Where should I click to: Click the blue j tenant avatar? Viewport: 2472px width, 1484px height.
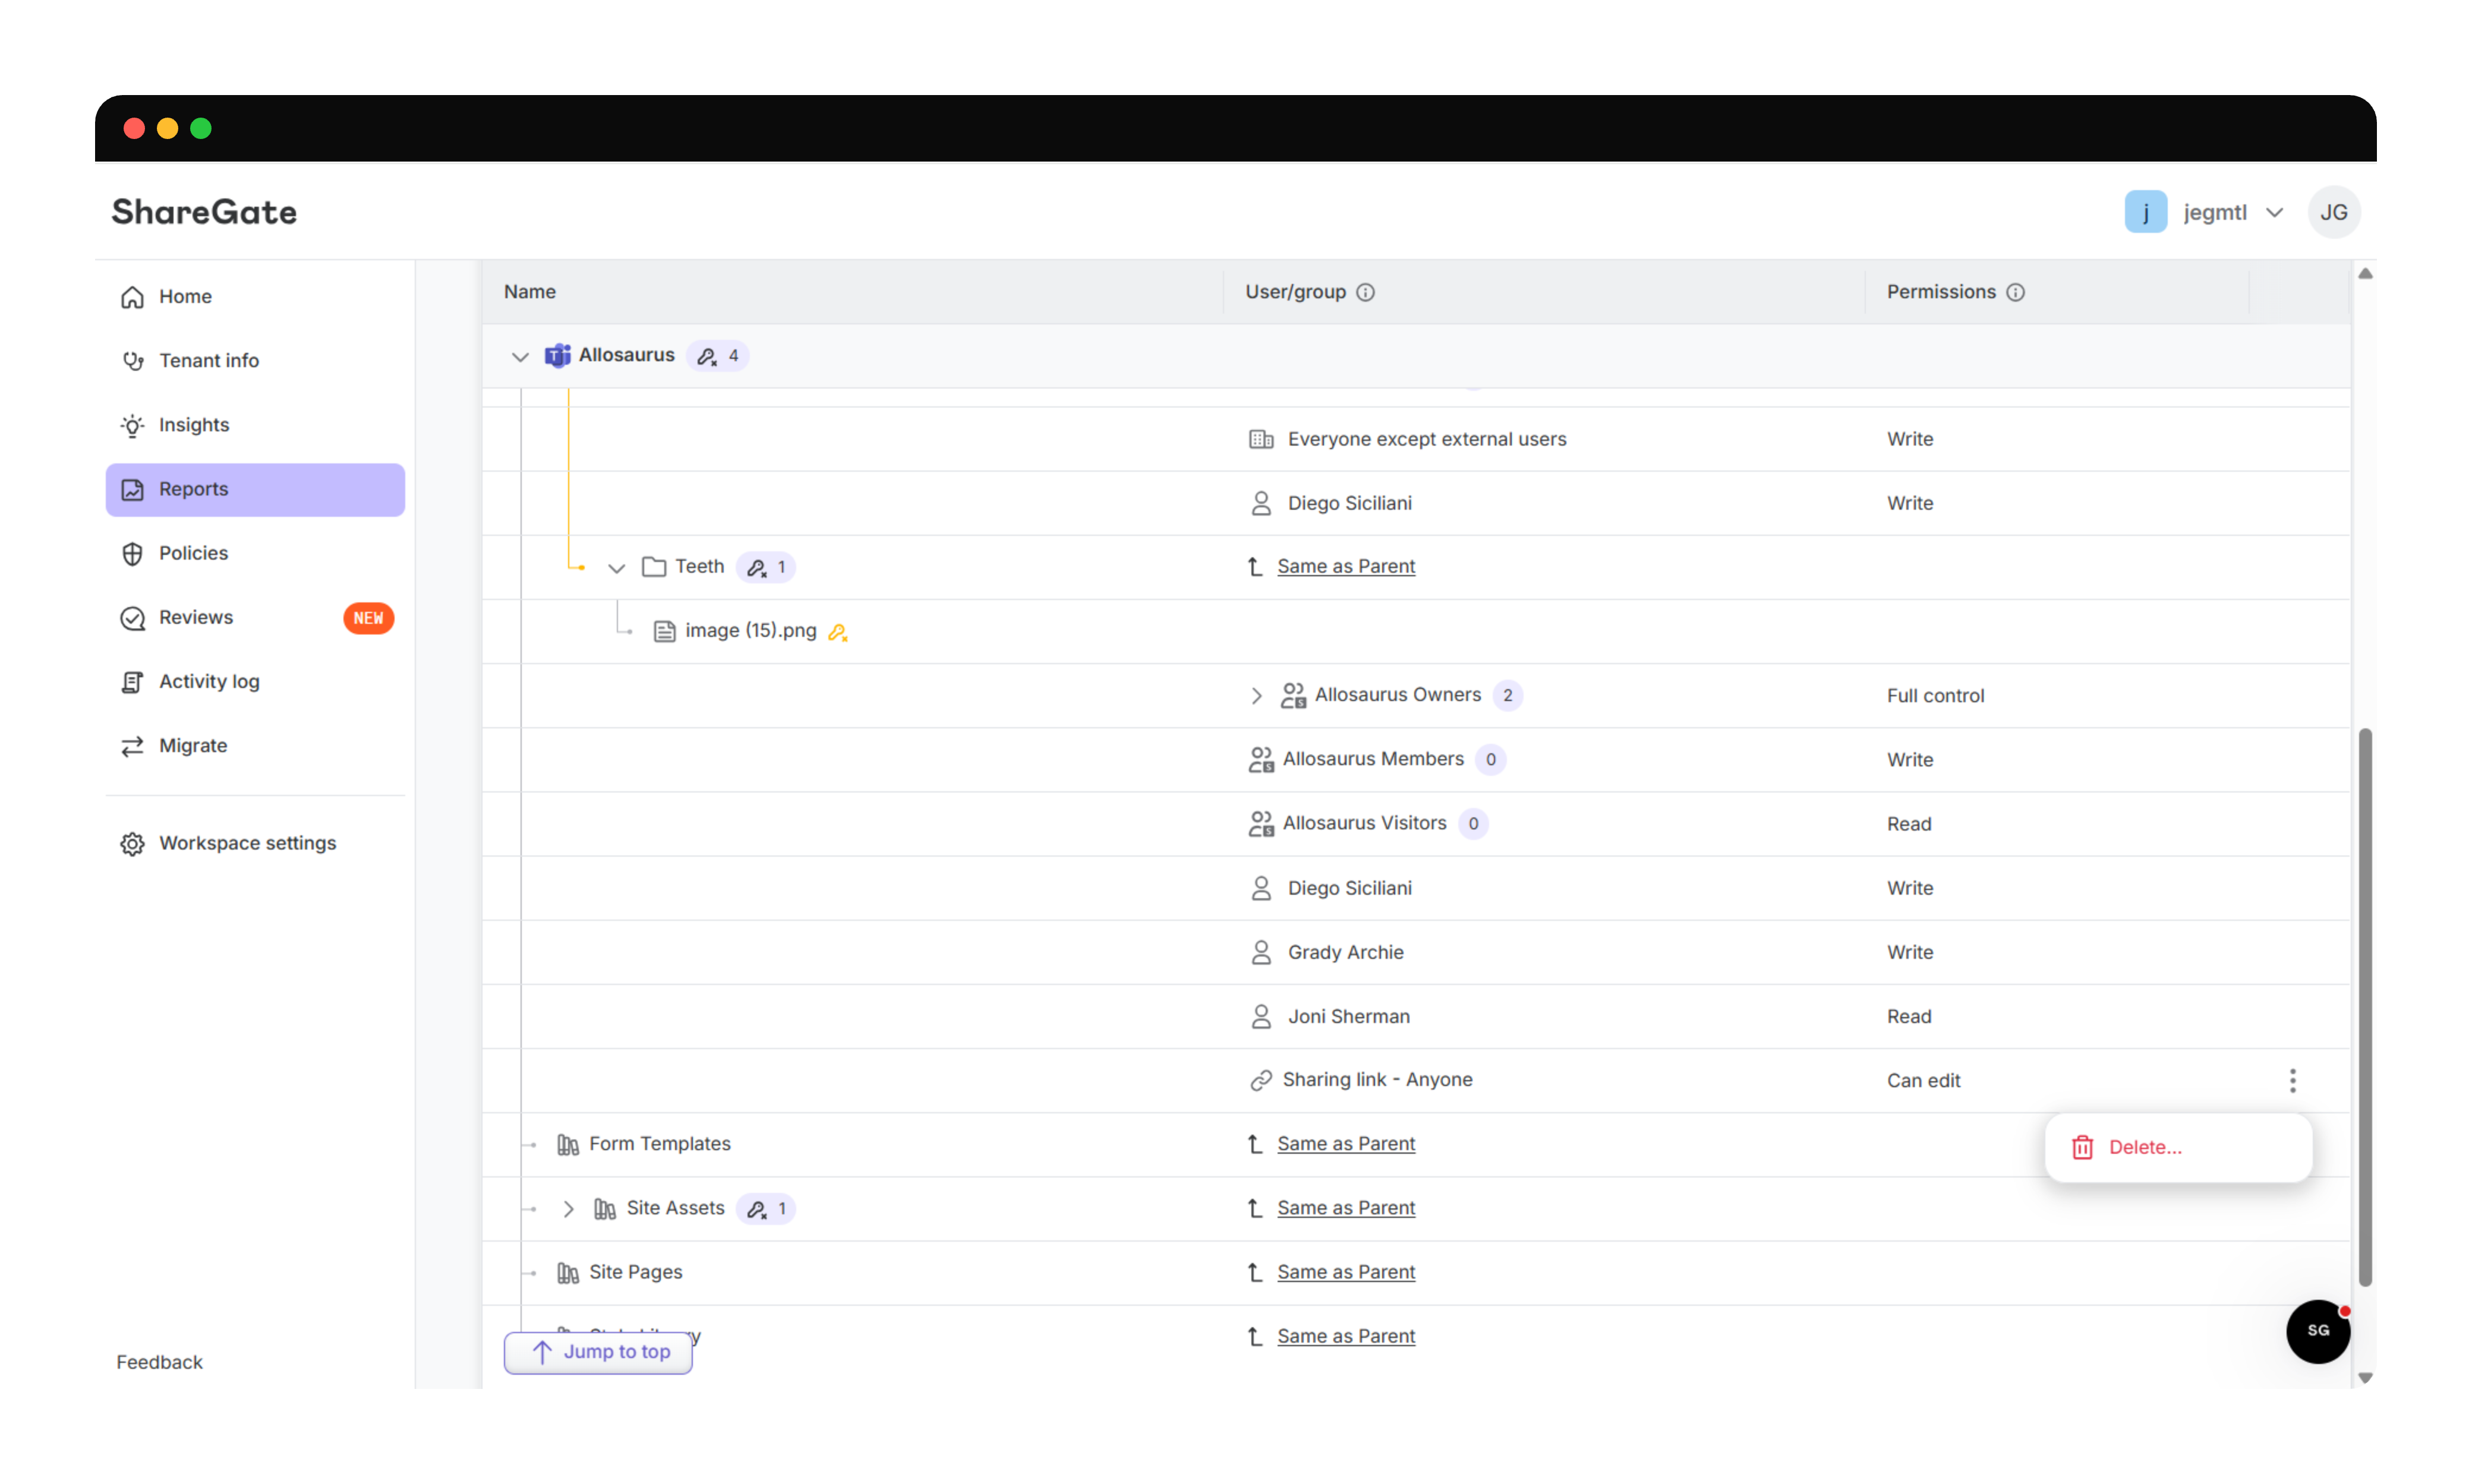click(2145, 212)
